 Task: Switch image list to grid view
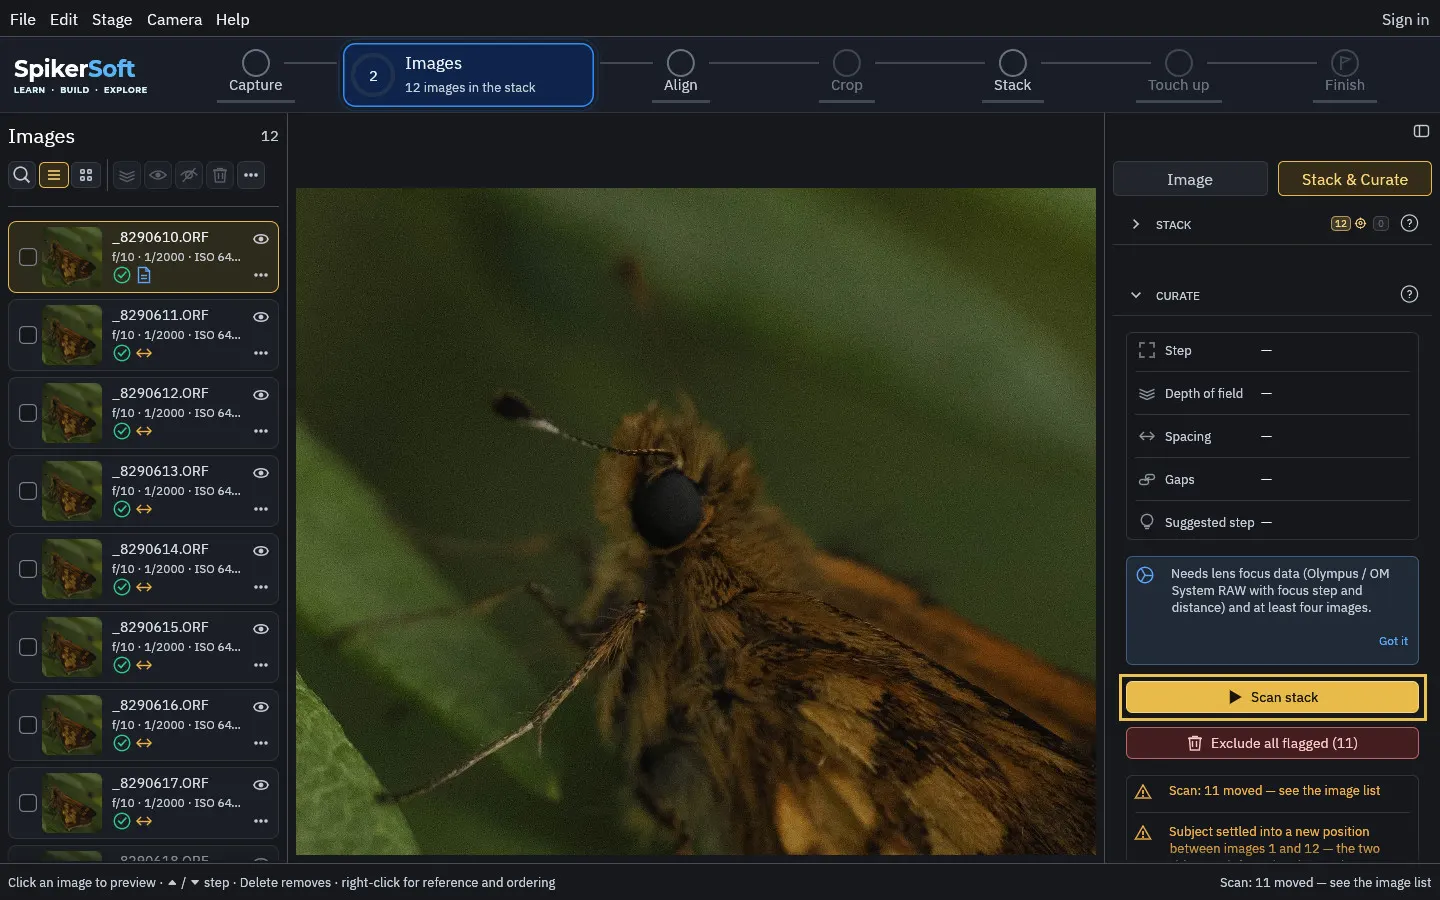(x=86, y=175)
